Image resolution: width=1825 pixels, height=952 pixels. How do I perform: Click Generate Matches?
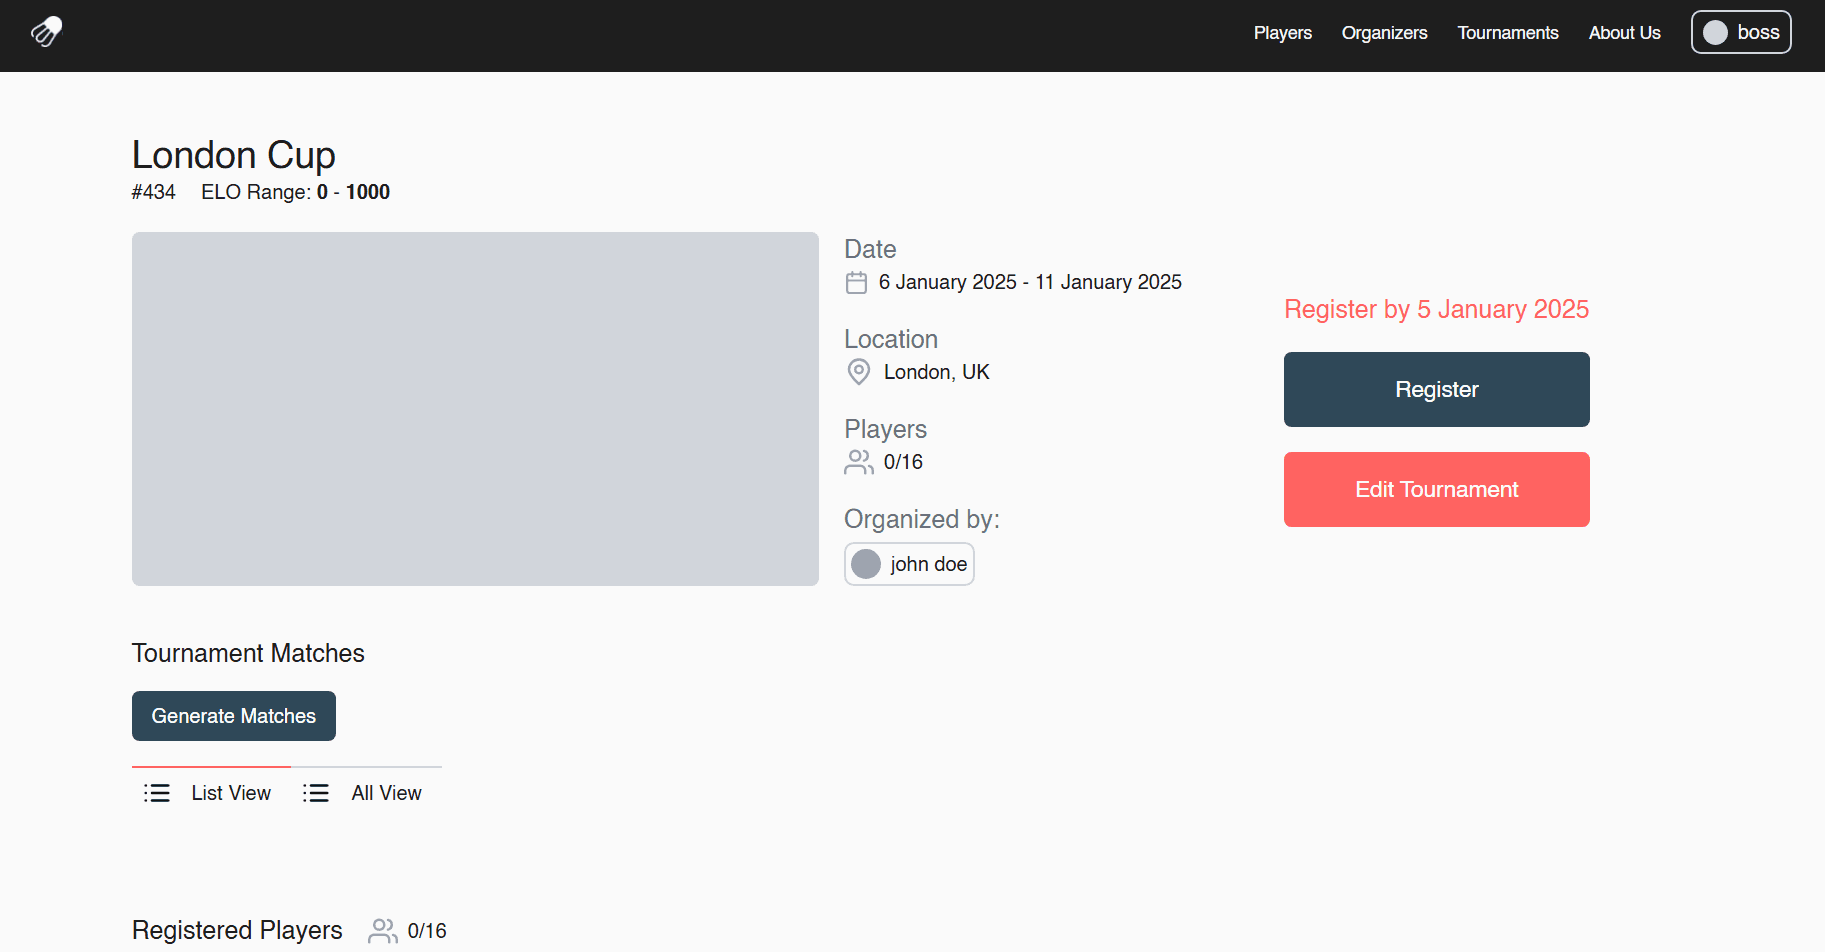click(x=233, y=716)
